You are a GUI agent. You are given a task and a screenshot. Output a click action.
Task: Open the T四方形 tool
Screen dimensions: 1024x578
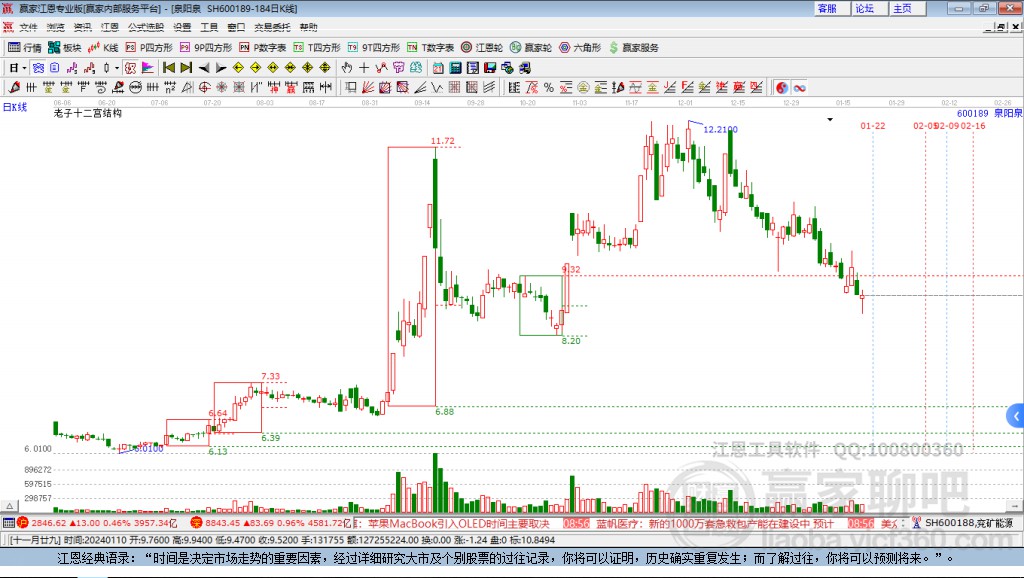click(x=317, y=48)
